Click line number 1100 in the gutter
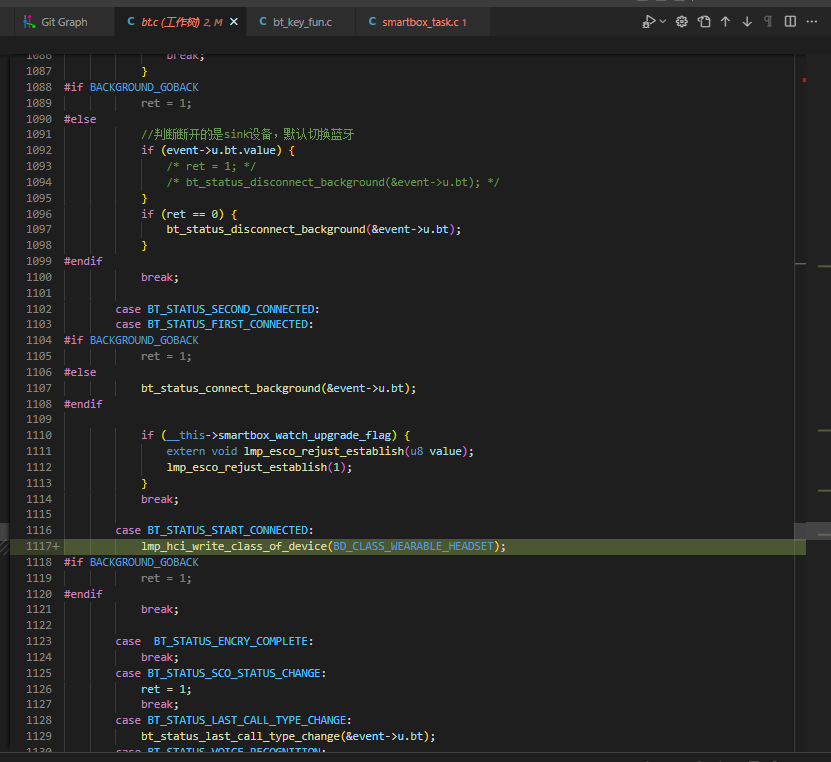831x762 pixels. pyautogui.click(x=39, y=277)
